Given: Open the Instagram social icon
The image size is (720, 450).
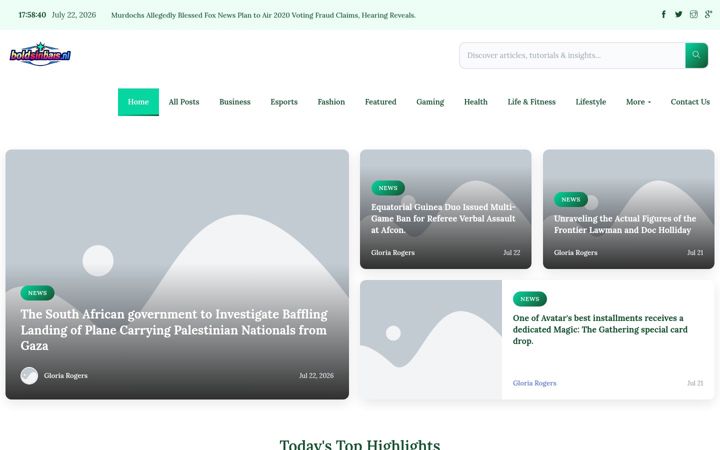Looking at the screenshot, I should [693, 15].
